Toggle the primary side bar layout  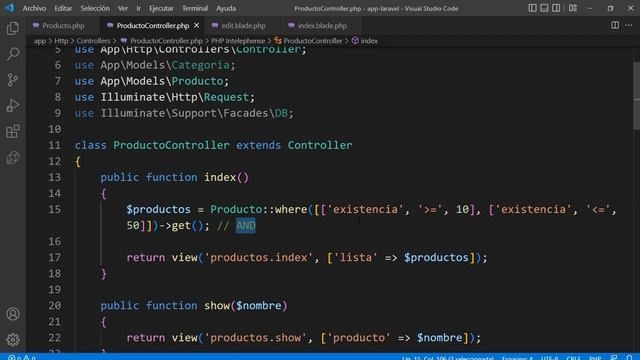[x=532, y=8]
